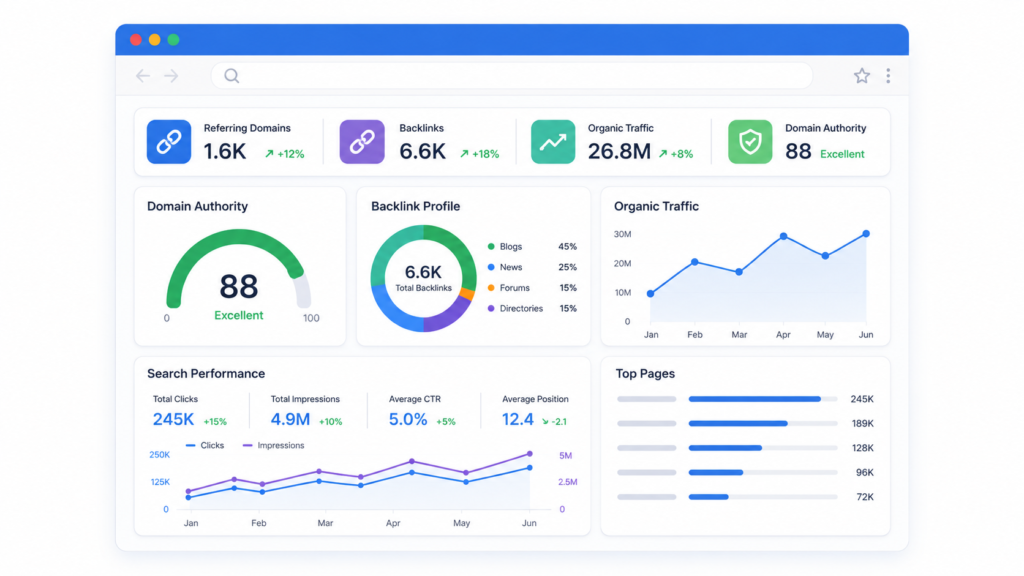Screen dimensions: 1024x576
Task: Click the Search Performance card title
Action: 206,374
